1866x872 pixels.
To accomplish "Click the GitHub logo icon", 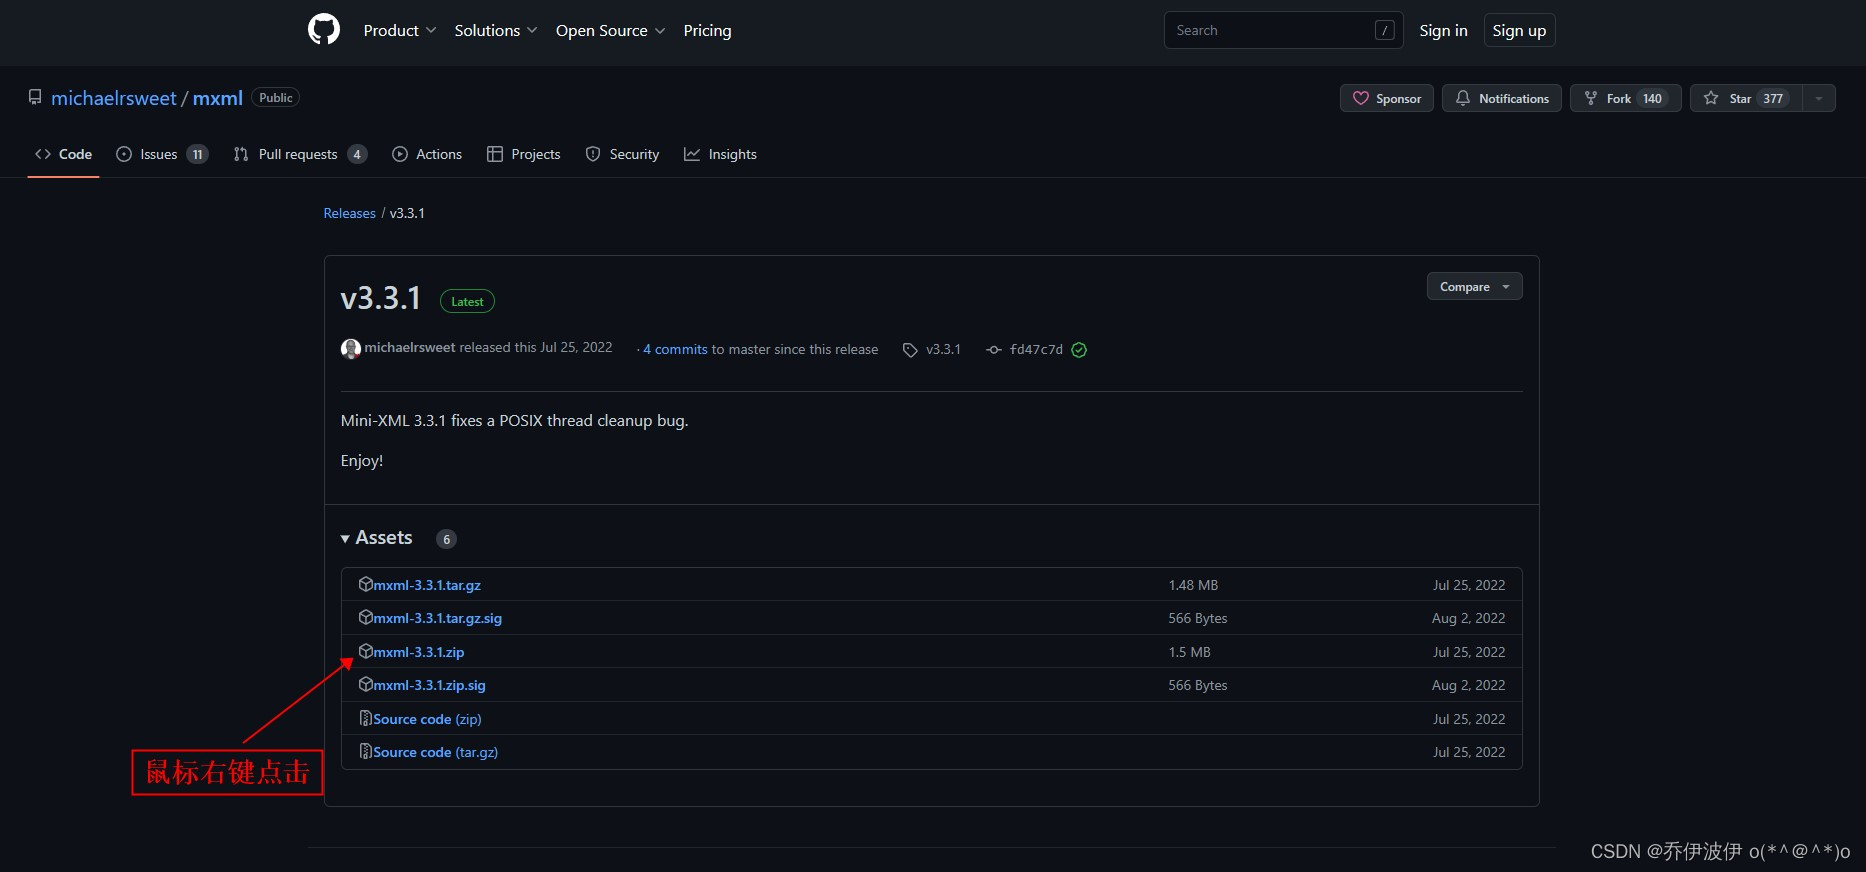I will tap(324, 30).
